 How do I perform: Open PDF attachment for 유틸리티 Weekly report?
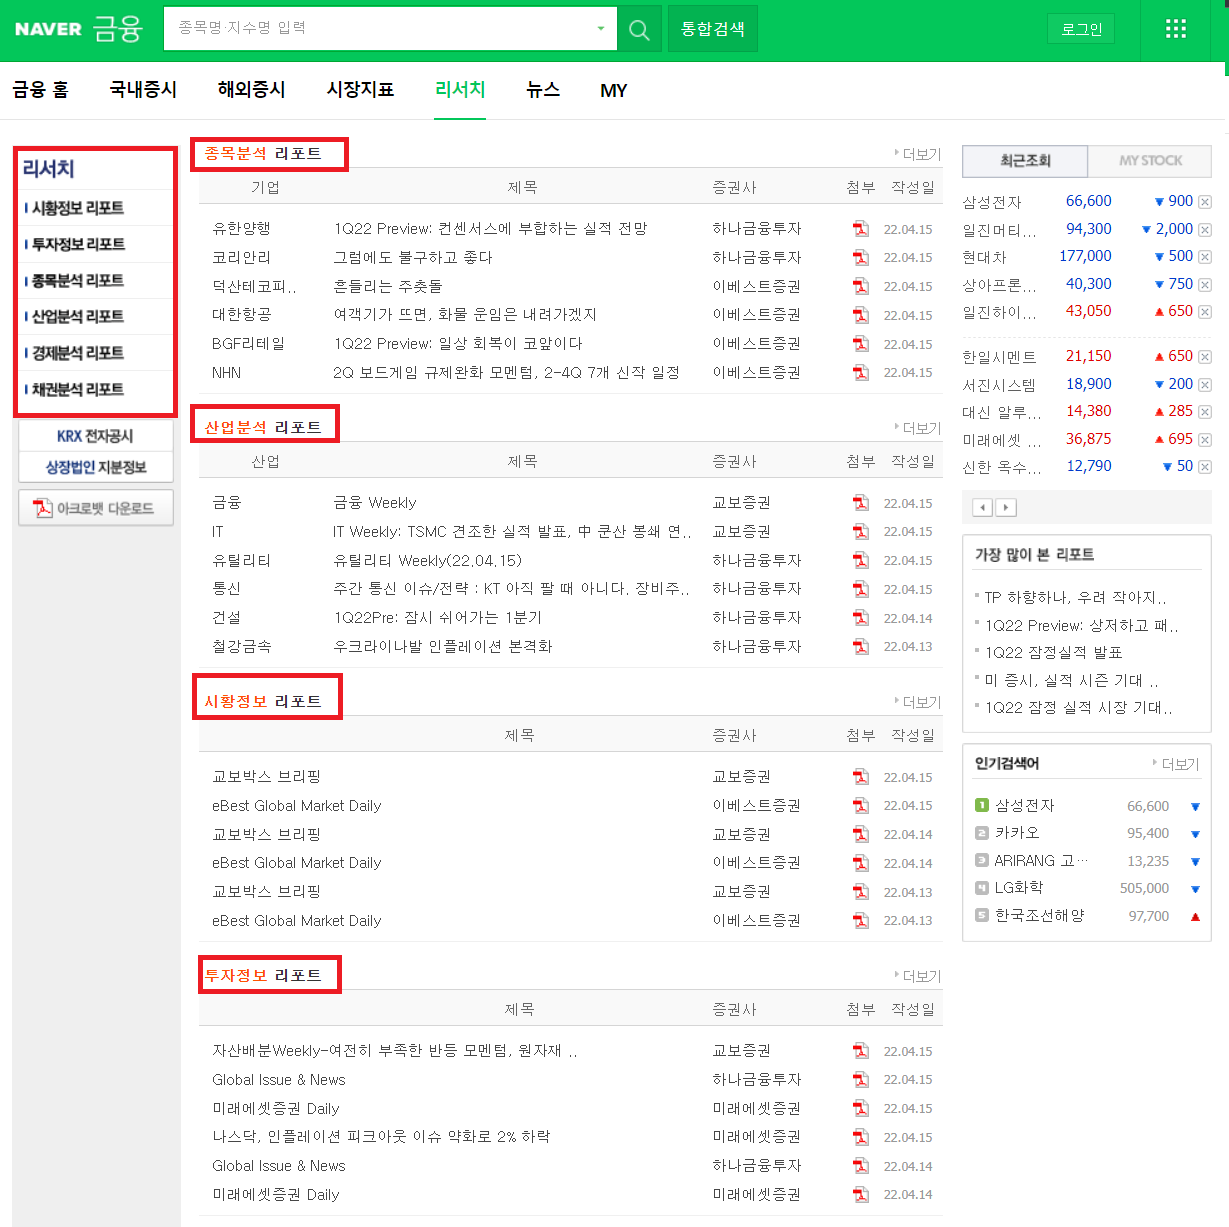(860, 561)
